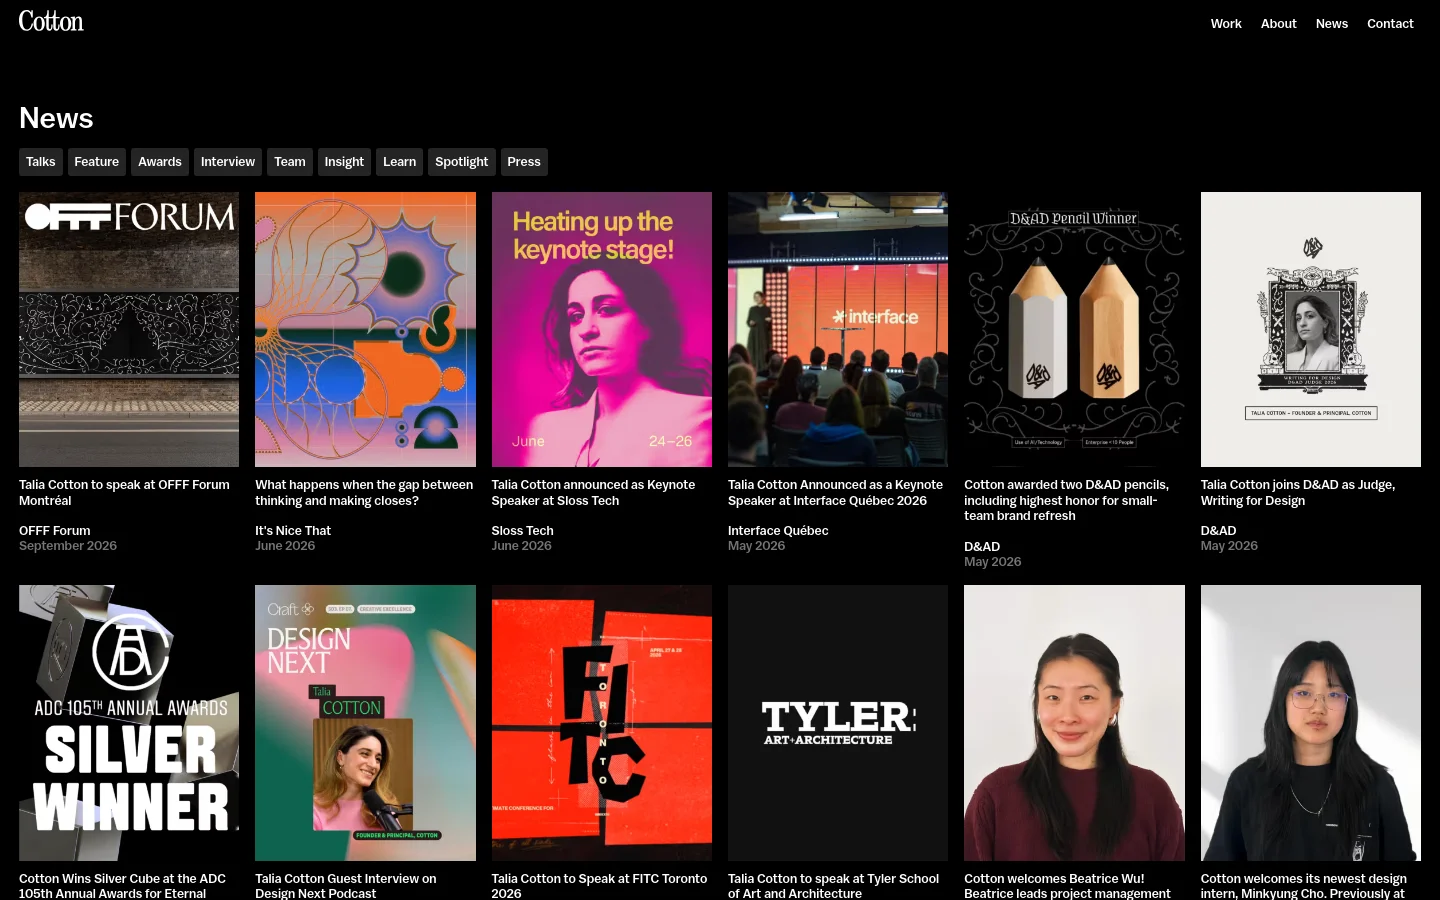
Task: Click the 'OFFF Forum' source label
Action: point(55,531)
